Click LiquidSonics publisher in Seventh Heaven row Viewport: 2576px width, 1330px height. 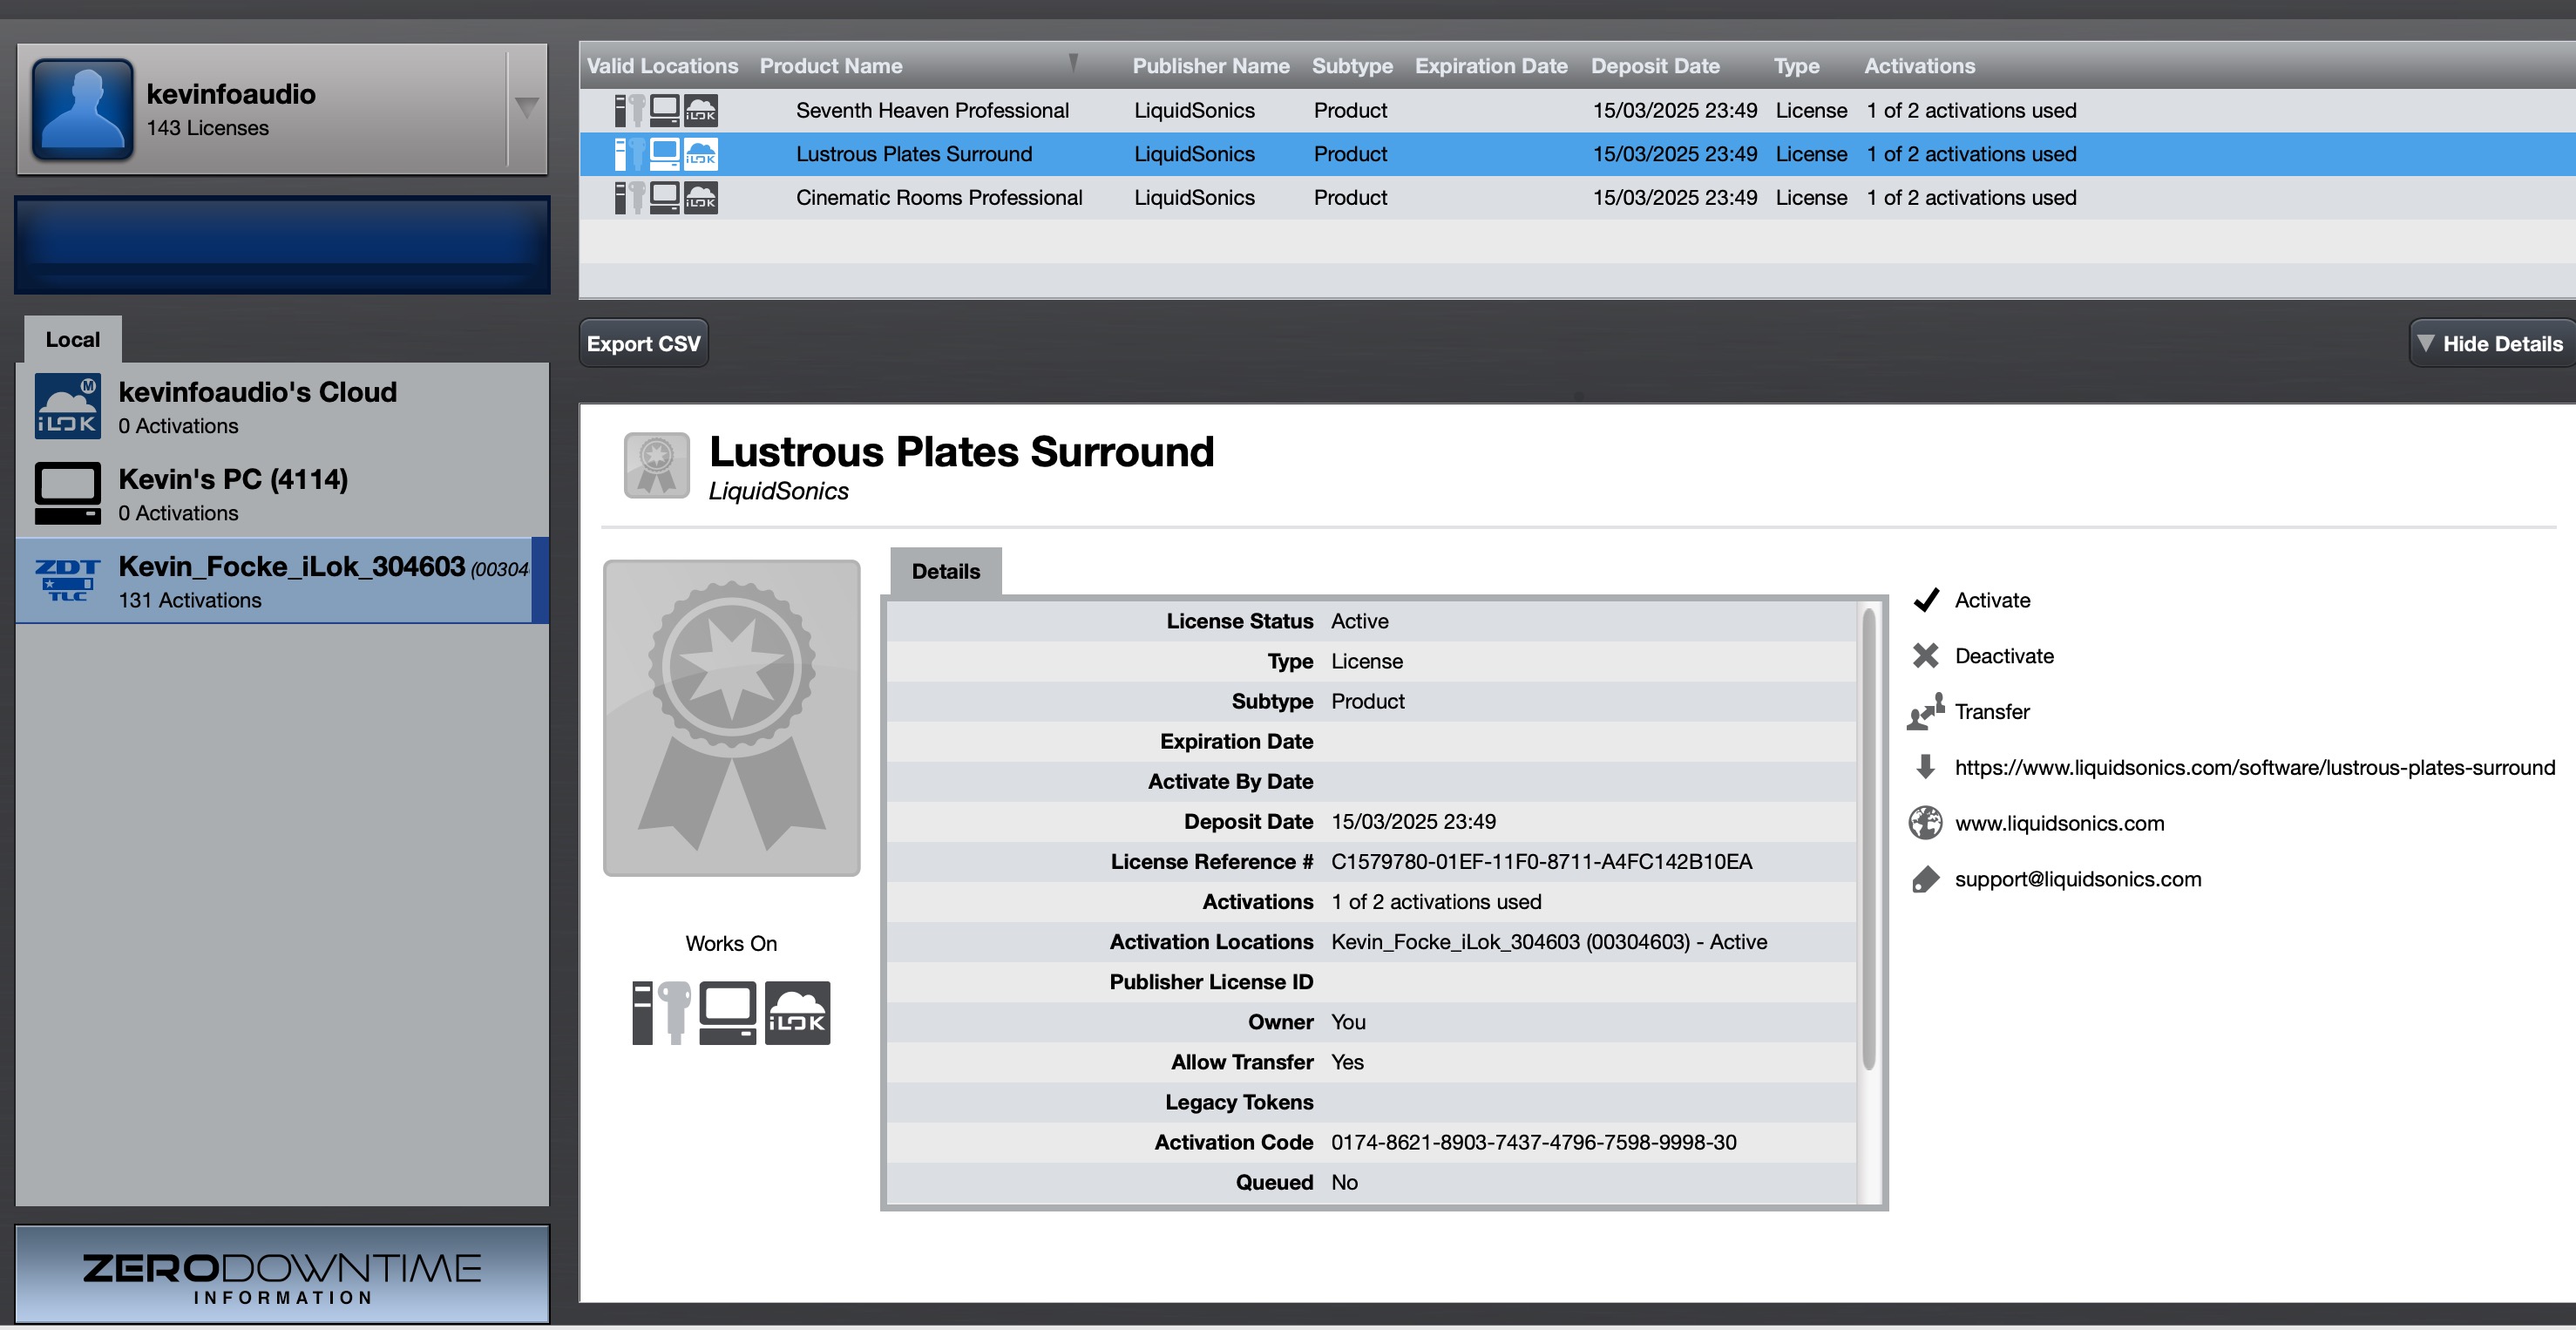click(1194, 111)
